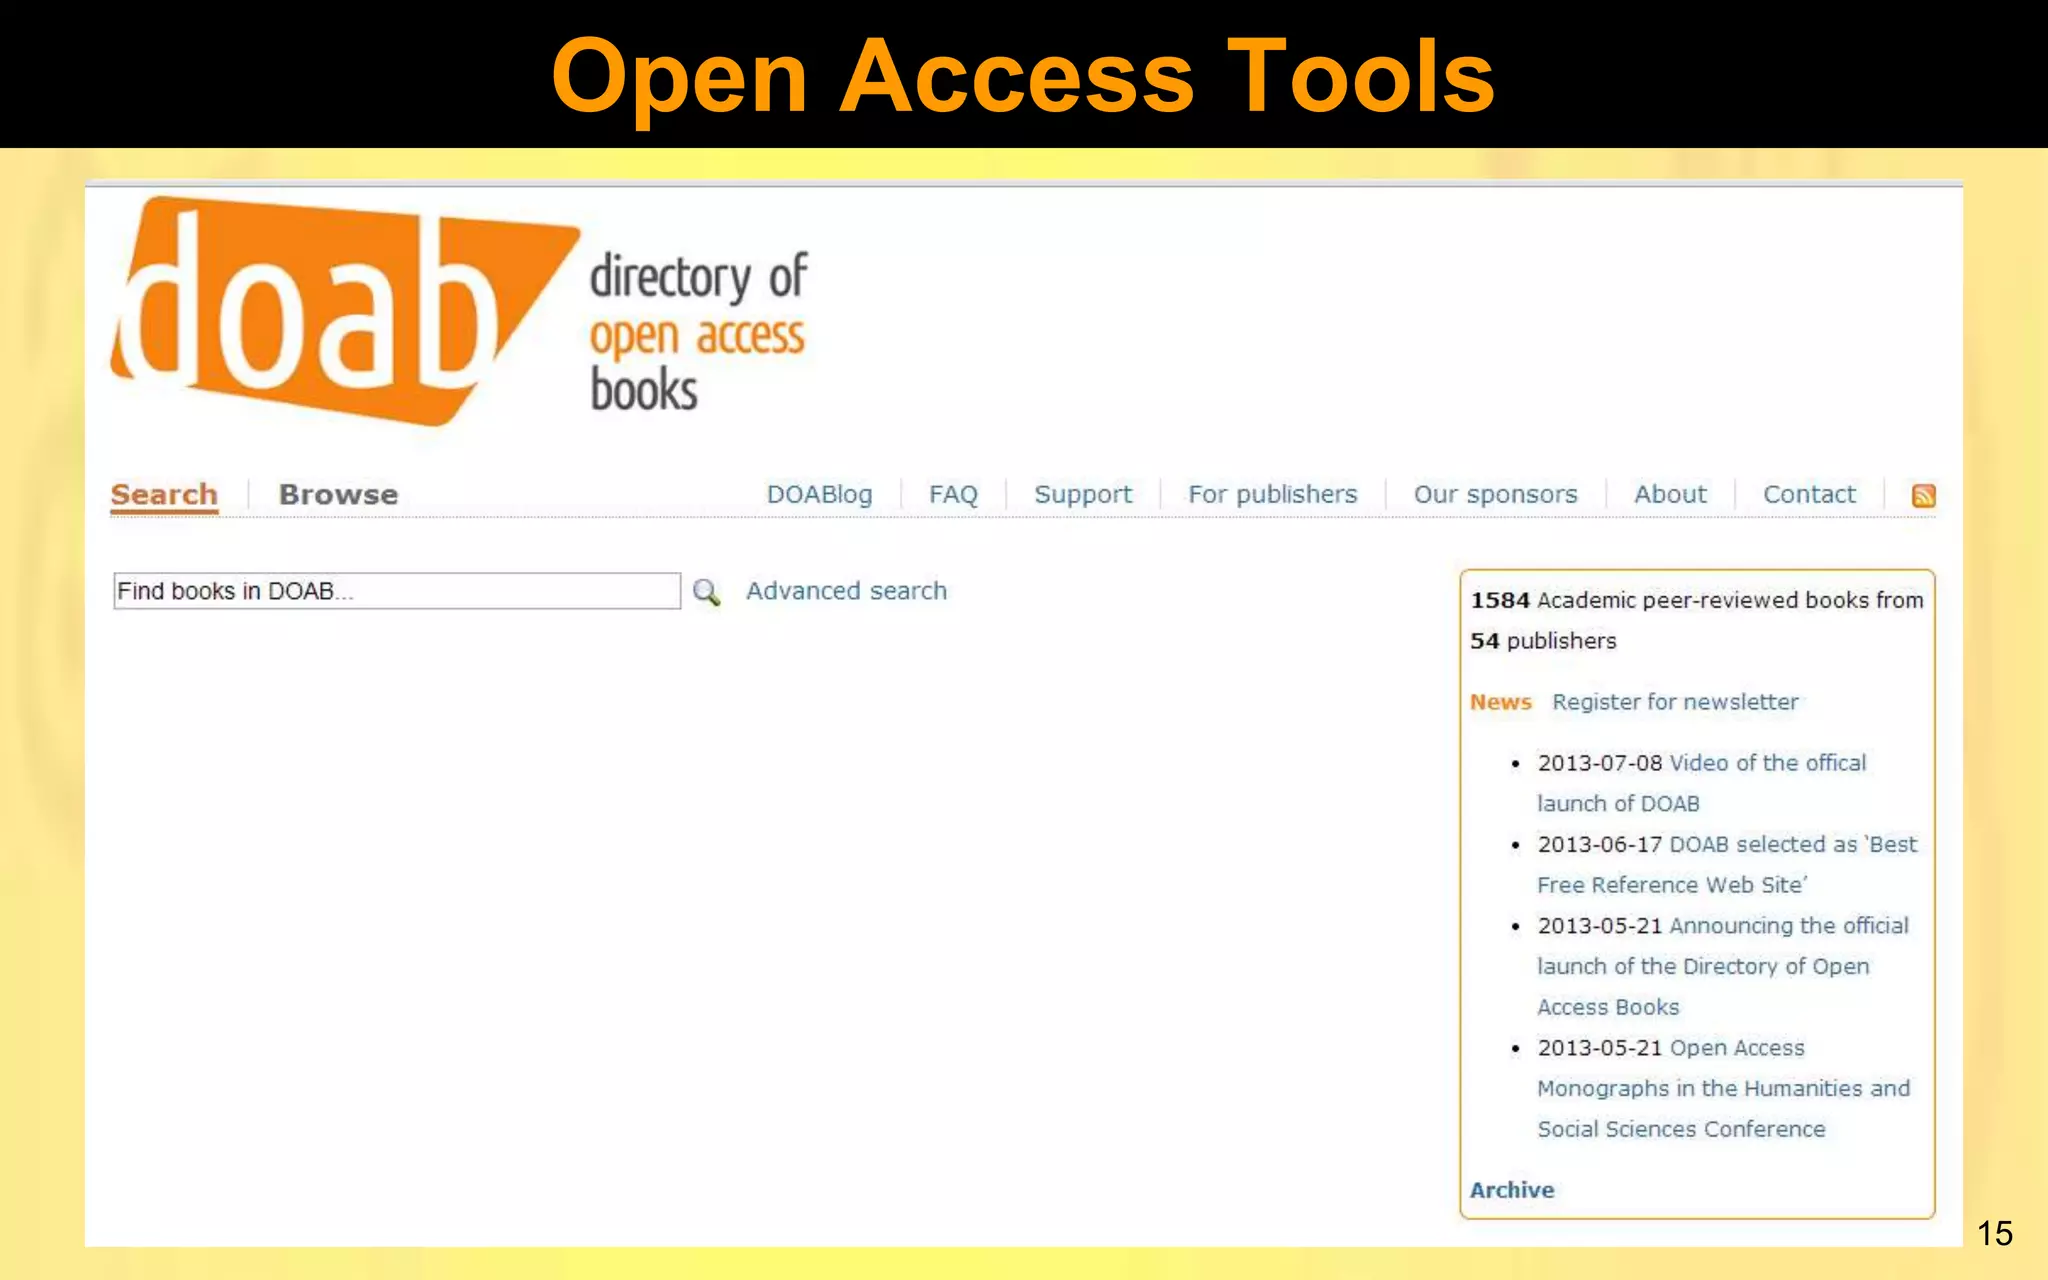This screenshot has height=1280, width=2048.
Task: Open the For publishers page
Action: click(1273, 495)
